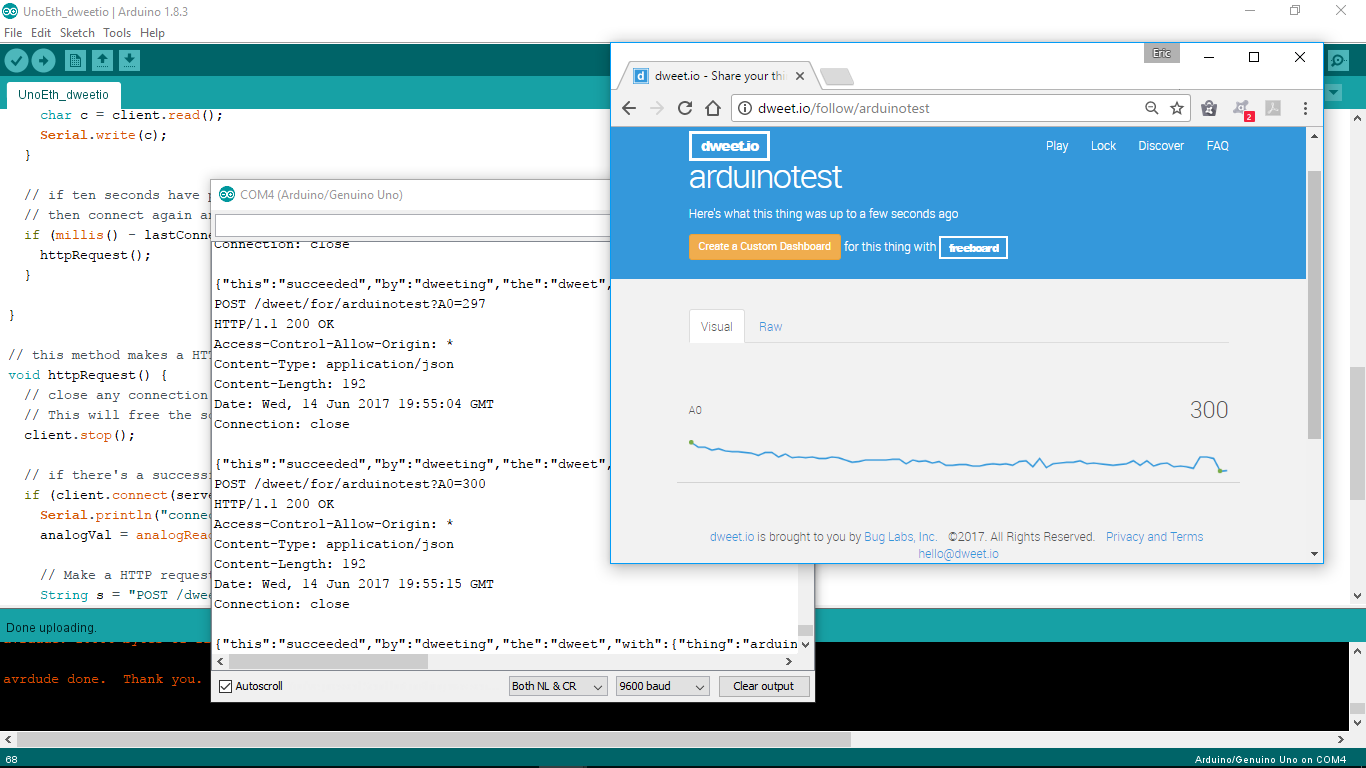Click the 'avrdude done. Thank you.' console text

coord(102,679)
